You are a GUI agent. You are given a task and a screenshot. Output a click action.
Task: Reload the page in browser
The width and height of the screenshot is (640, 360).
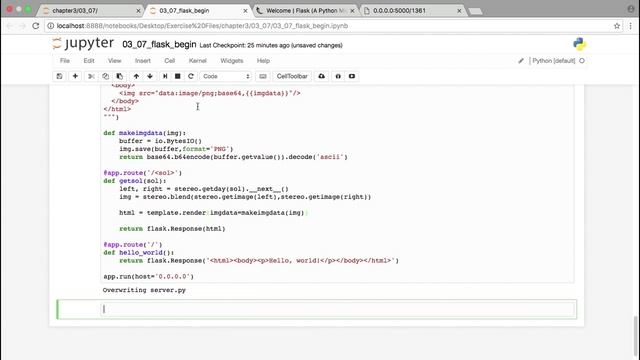36,26
